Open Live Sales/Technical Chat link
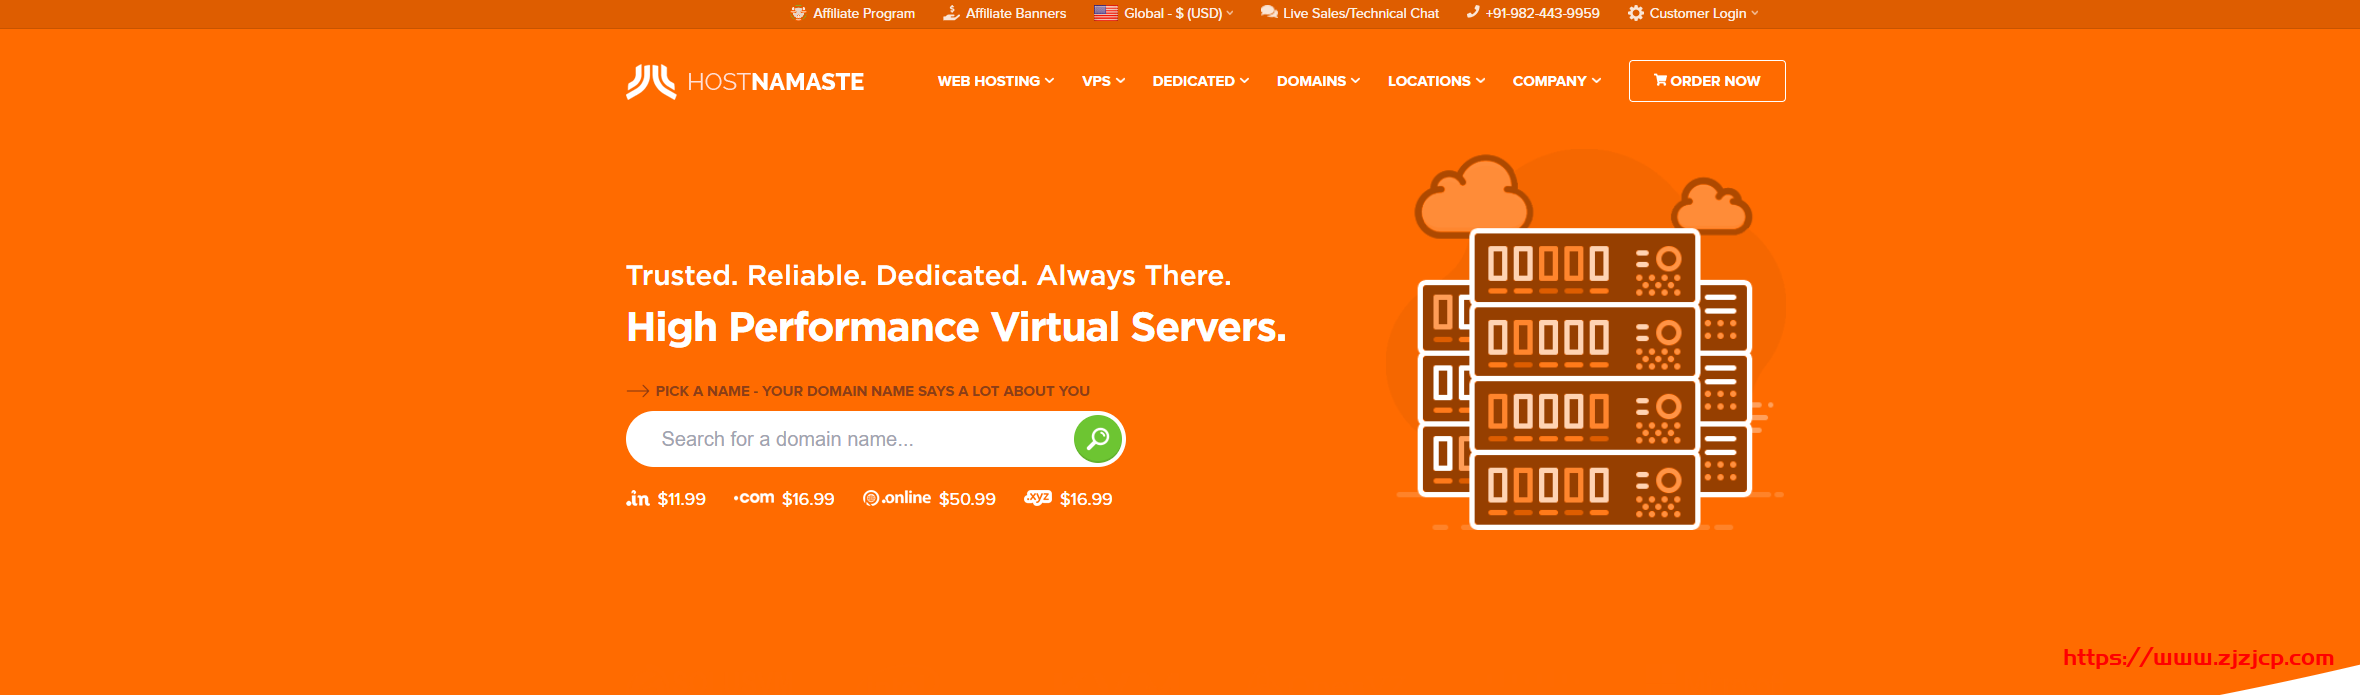 point(1361,13)
